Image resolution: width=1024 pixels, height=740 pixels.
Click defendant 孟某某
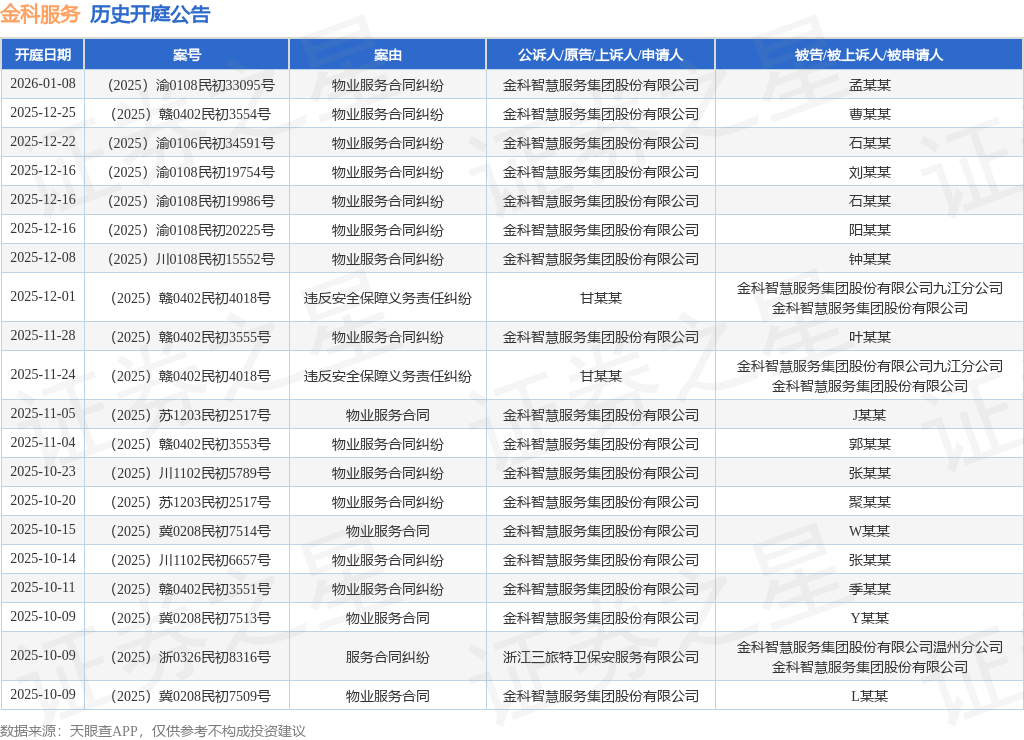click(869, 85)
